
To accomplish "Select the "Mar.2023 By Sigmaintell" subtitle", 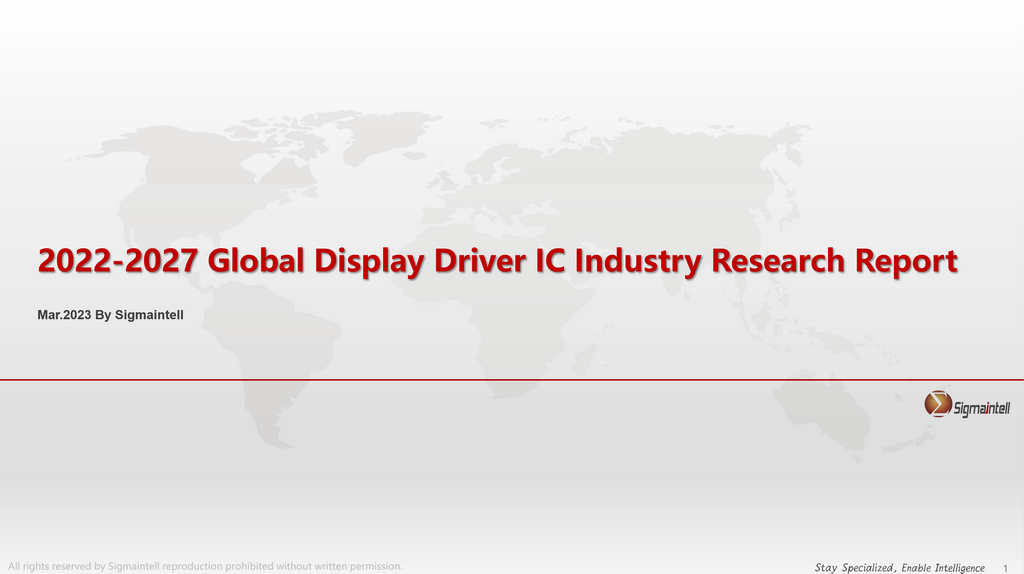I will [x=110, y=315].
